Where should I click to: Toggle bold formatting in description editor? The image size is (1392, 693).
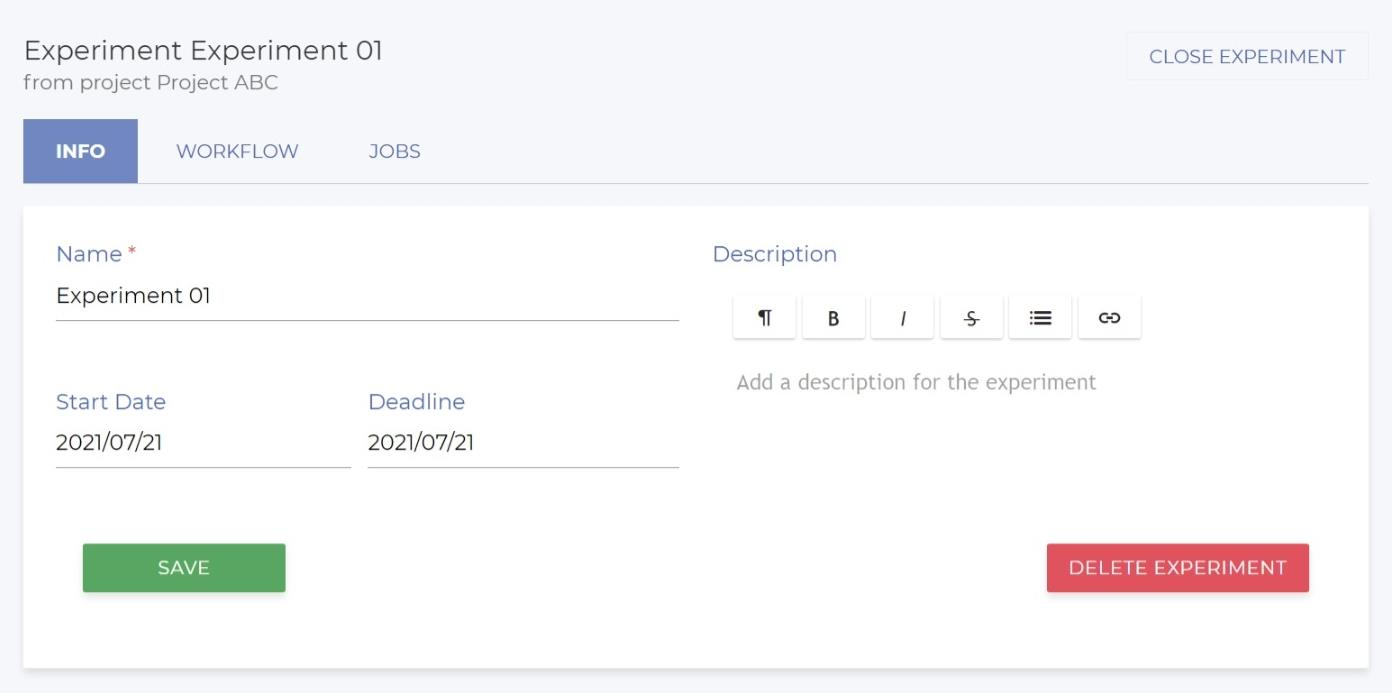pyautogui.click(x=833, y=318)
